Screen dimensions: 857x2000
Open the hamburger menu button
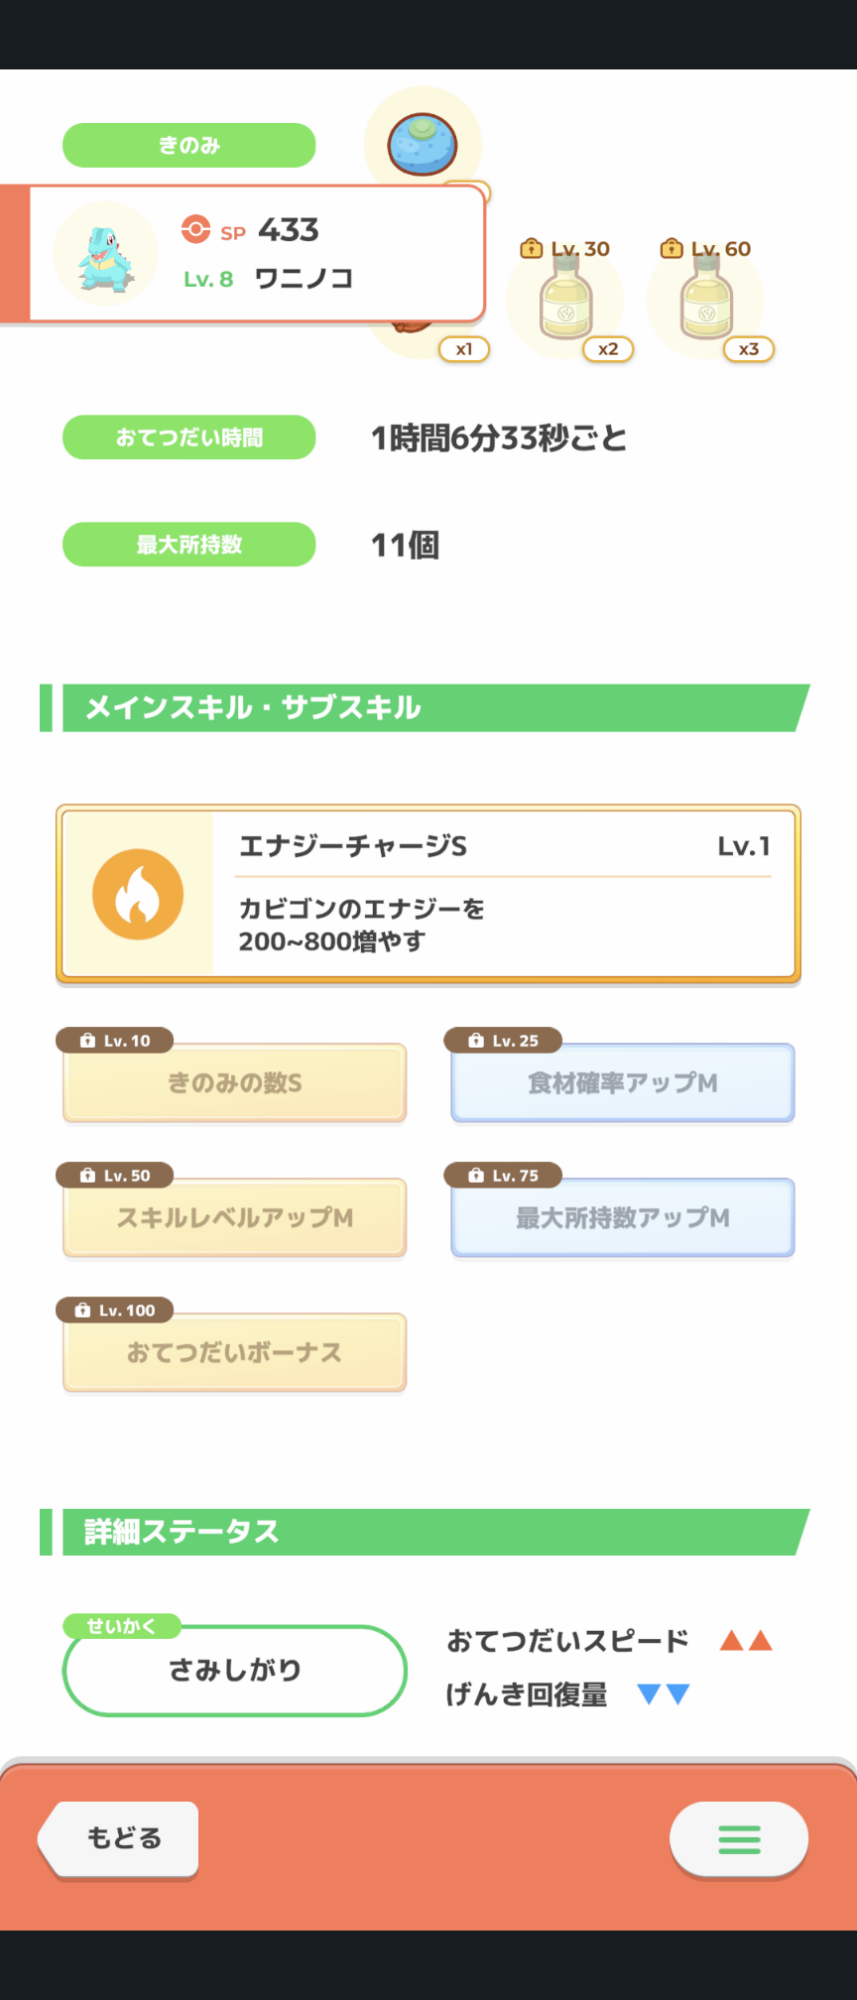(739, 1839)
